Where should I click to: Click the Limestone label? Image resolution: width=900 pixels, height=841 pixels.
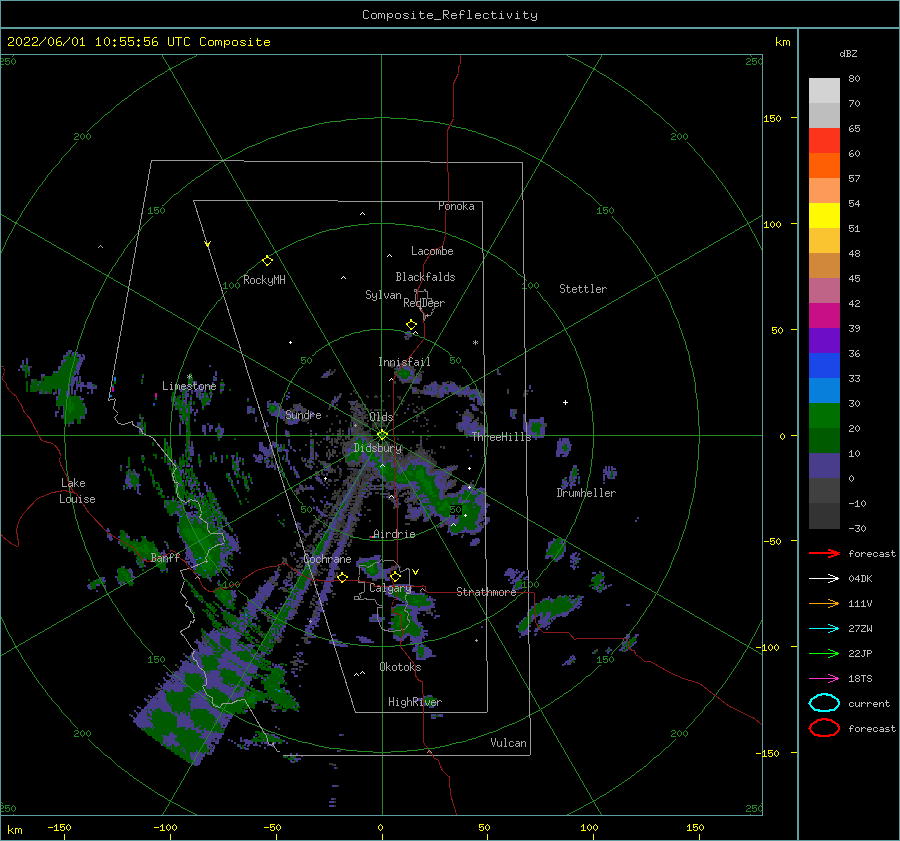pos(189,386)
